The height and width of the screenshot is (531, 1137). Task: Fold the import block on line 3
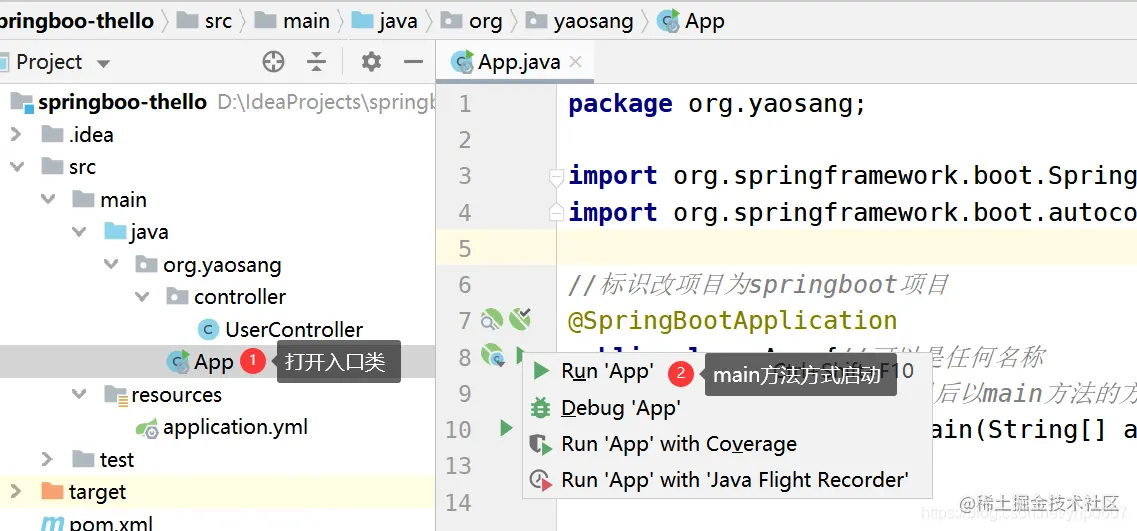coord(556,176)
